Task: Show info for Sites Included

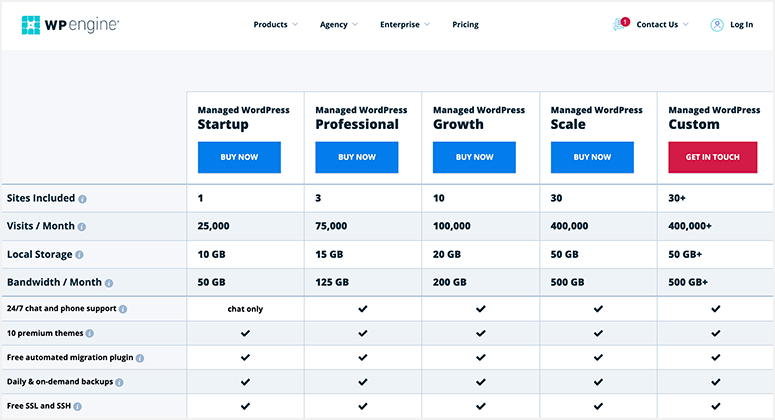Action: click(x=83, y=199)
